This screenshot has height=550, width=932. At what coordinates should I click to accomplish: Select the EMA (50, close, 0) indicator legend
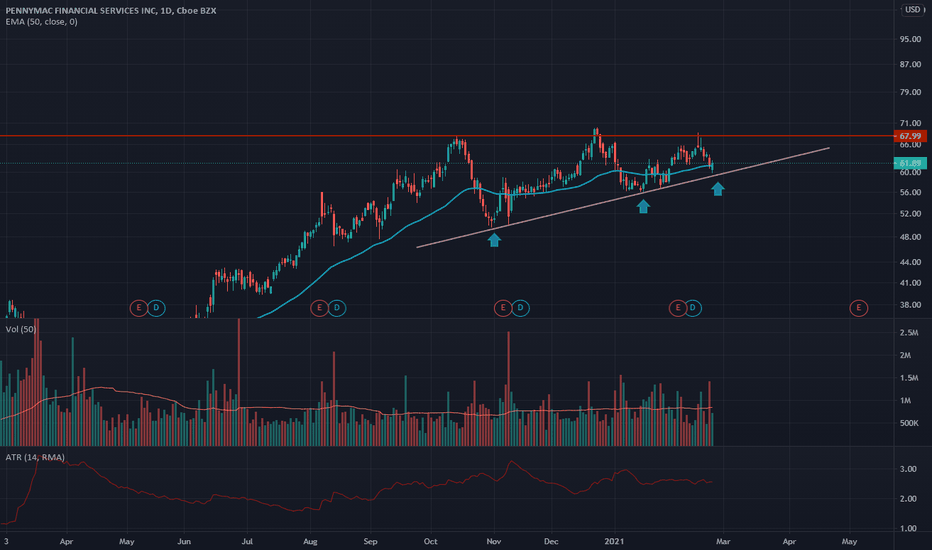pos(42,22)
